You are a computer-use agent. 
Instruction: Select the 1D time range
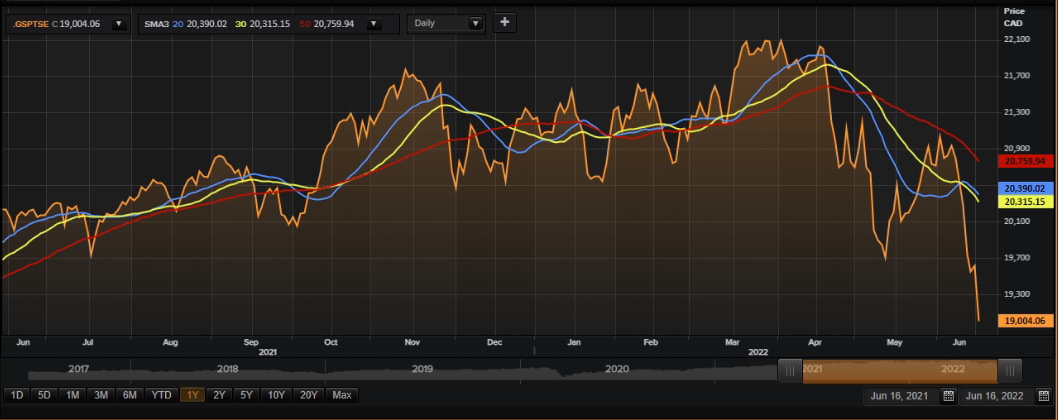pos(17,395)
